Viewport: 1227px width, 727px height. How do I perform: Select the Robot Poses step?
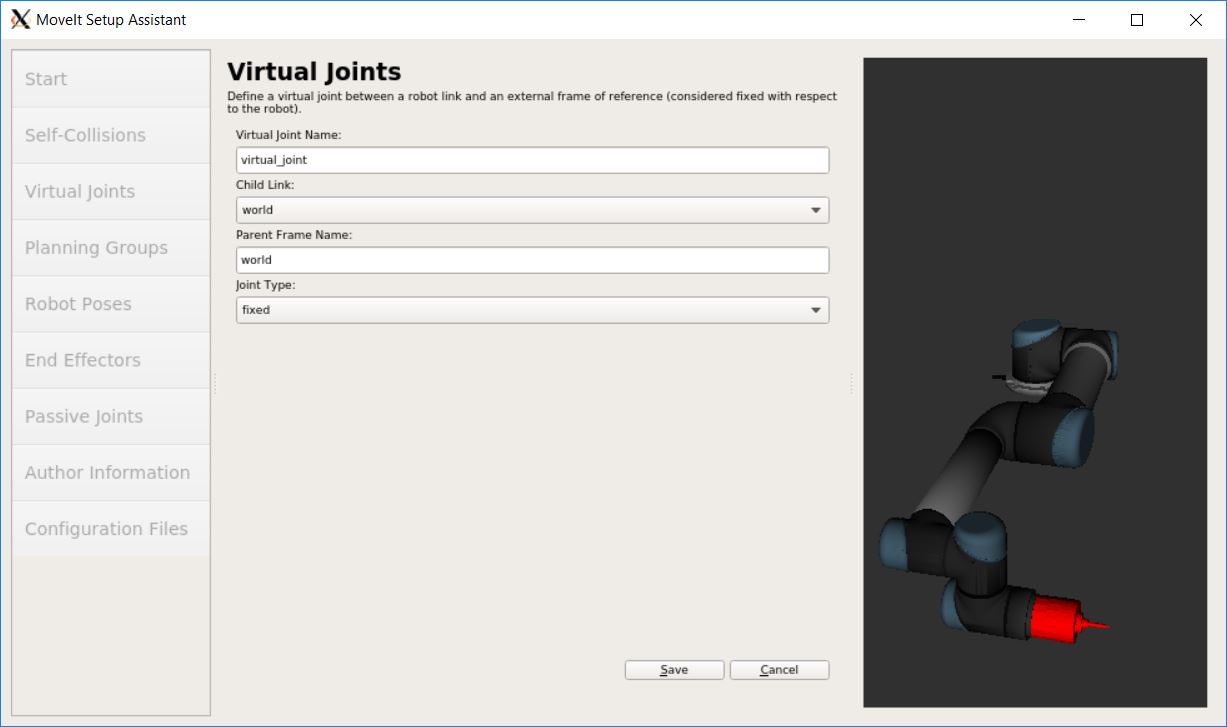click(110, 303)
